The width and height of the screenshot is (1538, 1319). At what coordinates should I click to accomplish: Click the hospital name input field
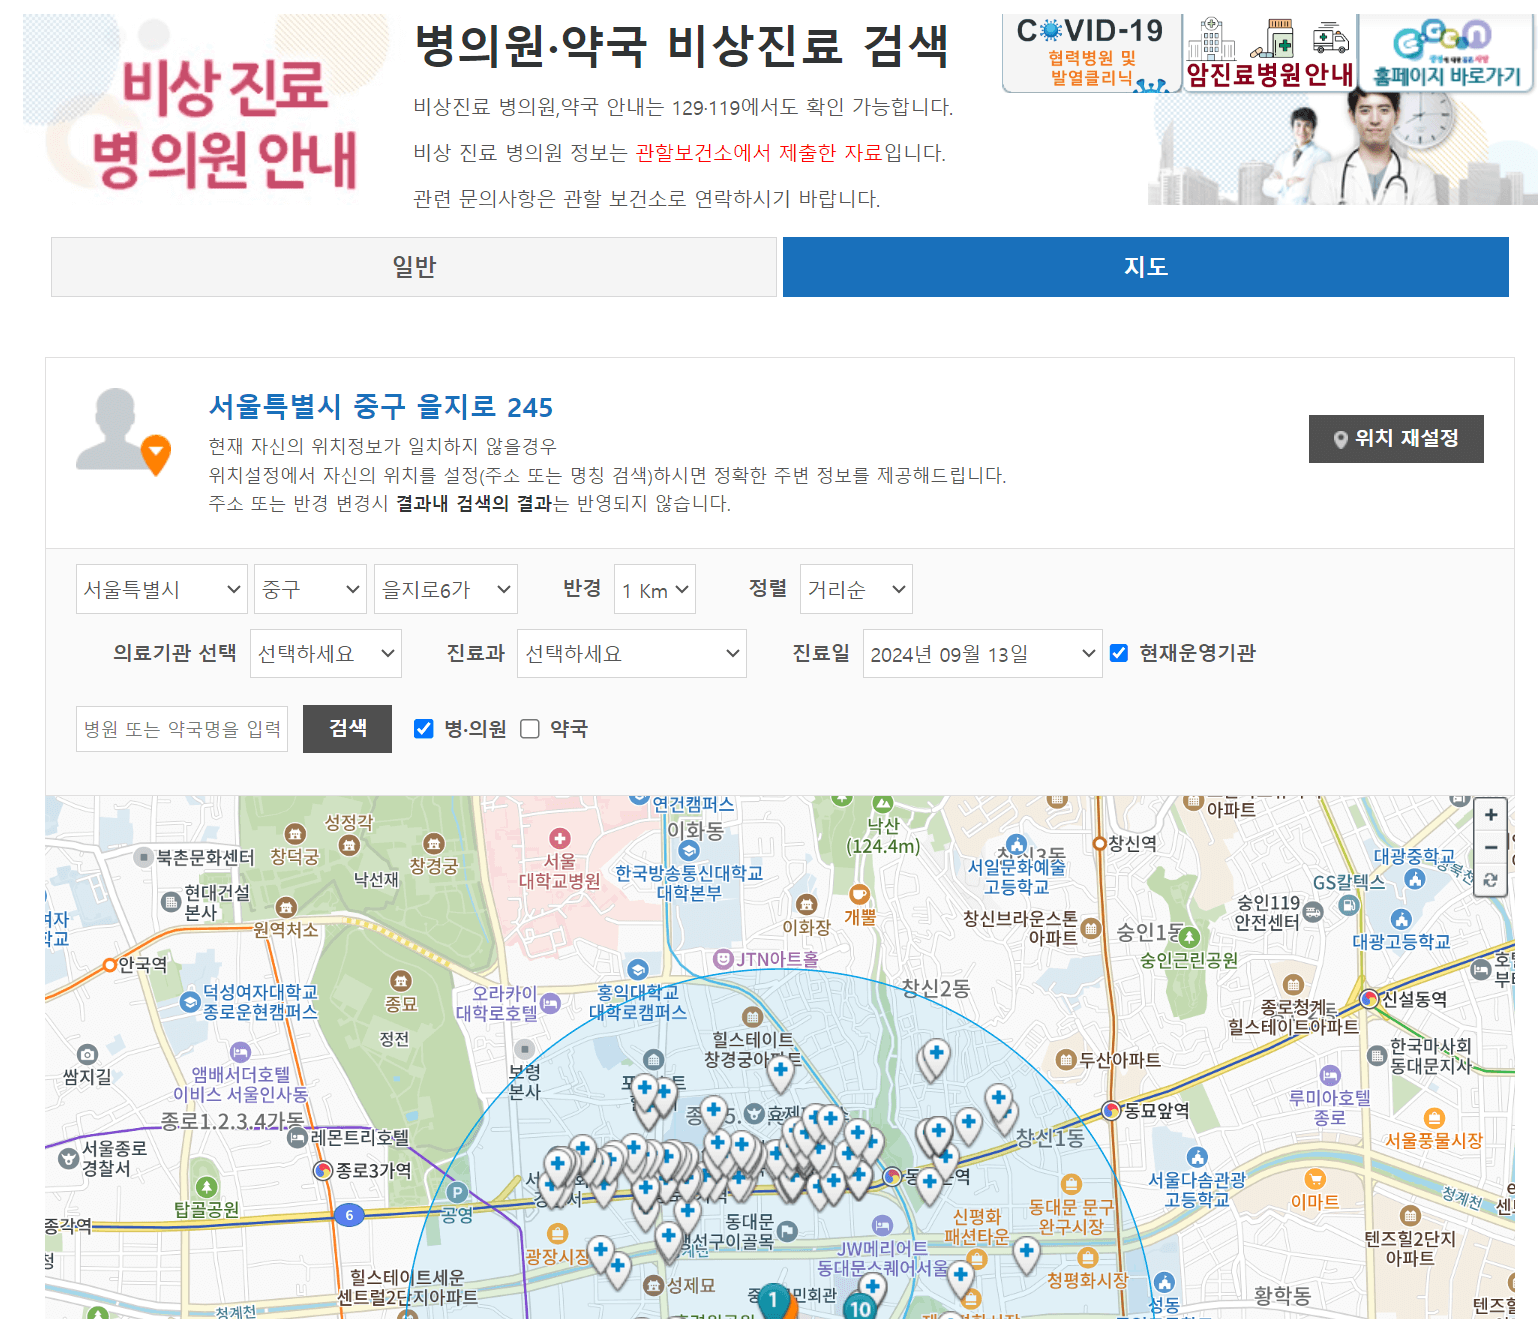coord(181,729)
